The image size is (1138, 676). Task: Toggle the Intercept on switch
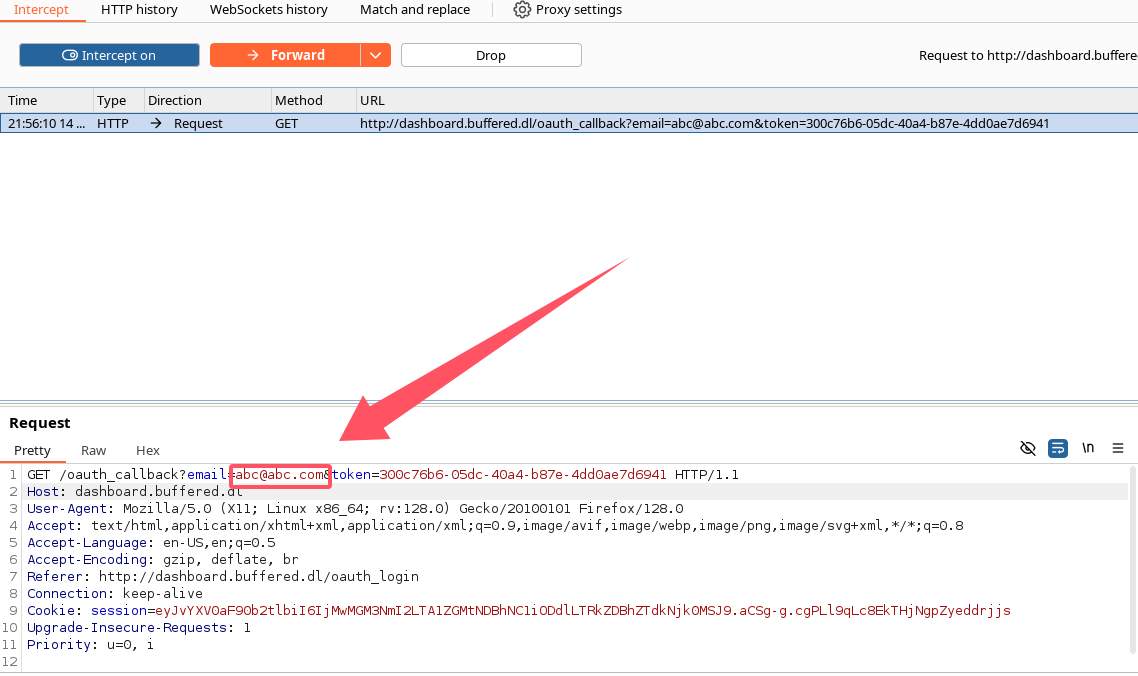point(109,55)
